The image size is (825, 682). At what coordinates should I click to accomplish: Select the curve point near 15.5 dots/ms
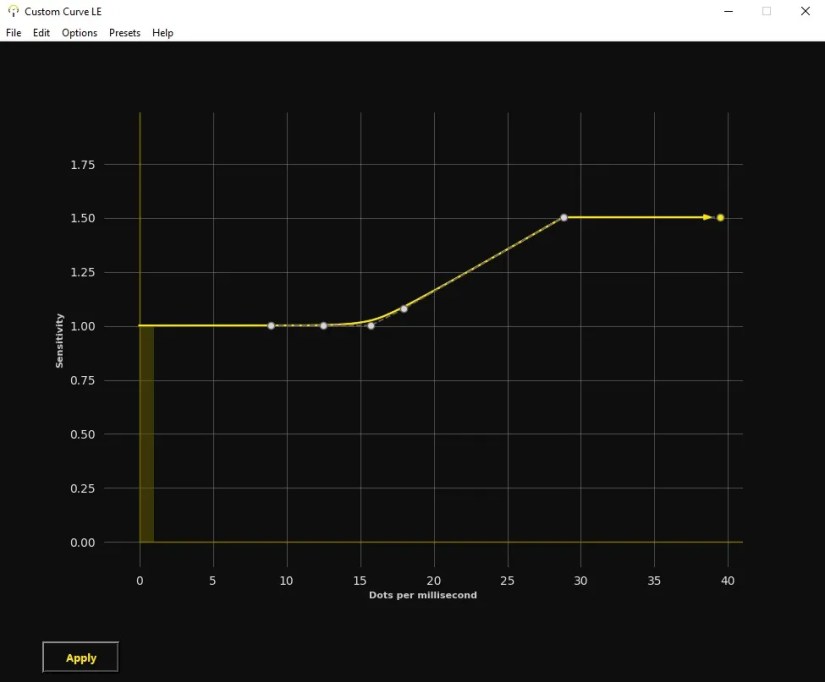[371, 325]
